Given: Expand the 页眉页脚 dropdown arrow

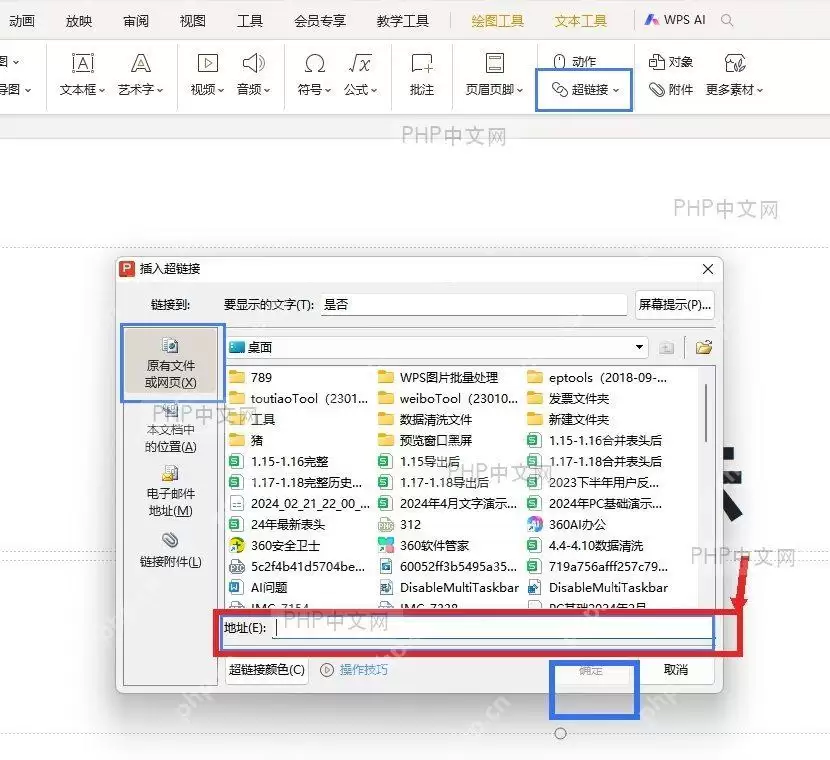Looking at the screenshot, I should tap(520, 91).
